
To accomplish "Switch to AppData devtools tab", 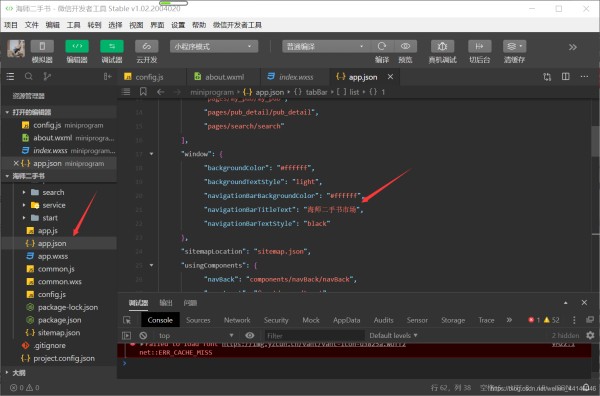I will click(347, 320).
